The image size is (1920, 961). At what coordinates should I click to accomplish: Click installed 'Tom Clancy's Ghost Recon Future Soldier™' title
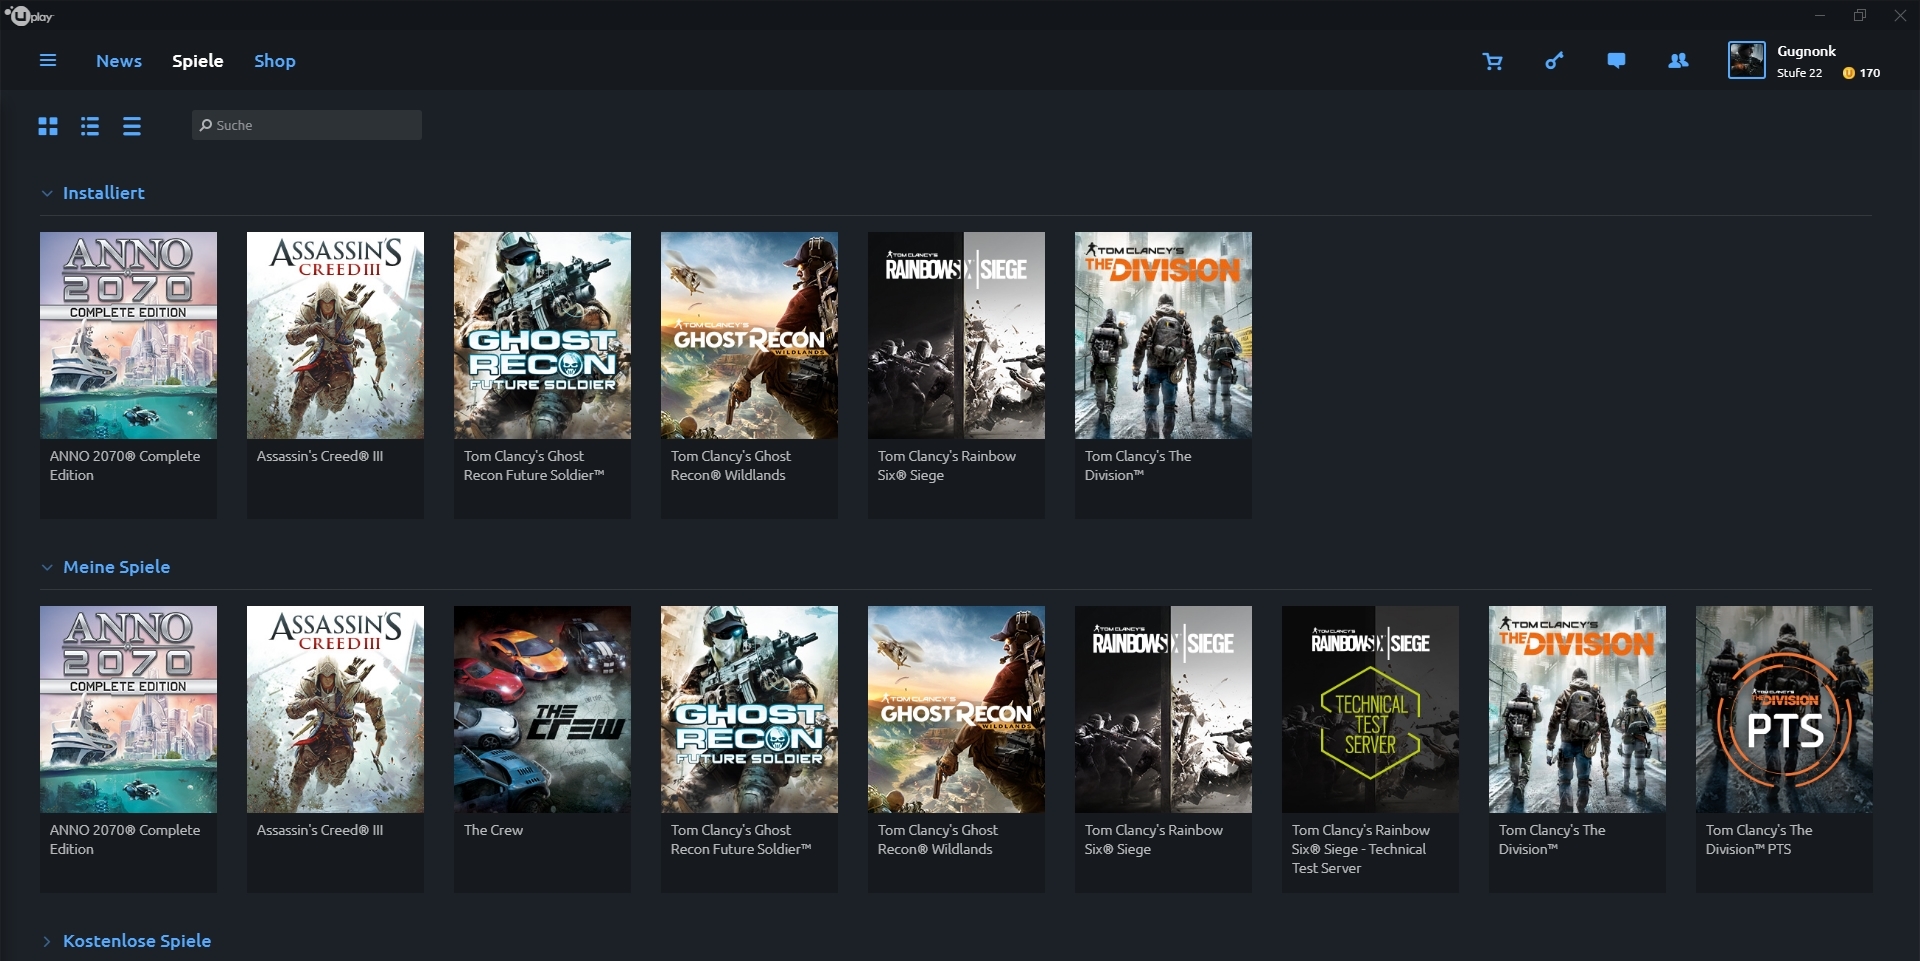point(534,466)
